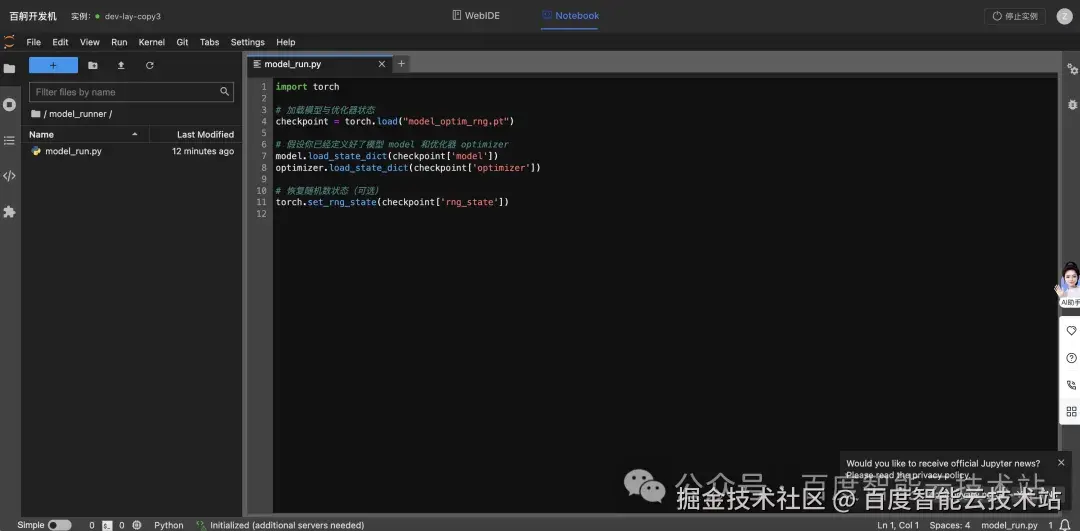
Task: Switch to the WebIDE tab
Action: click(476, 15)
